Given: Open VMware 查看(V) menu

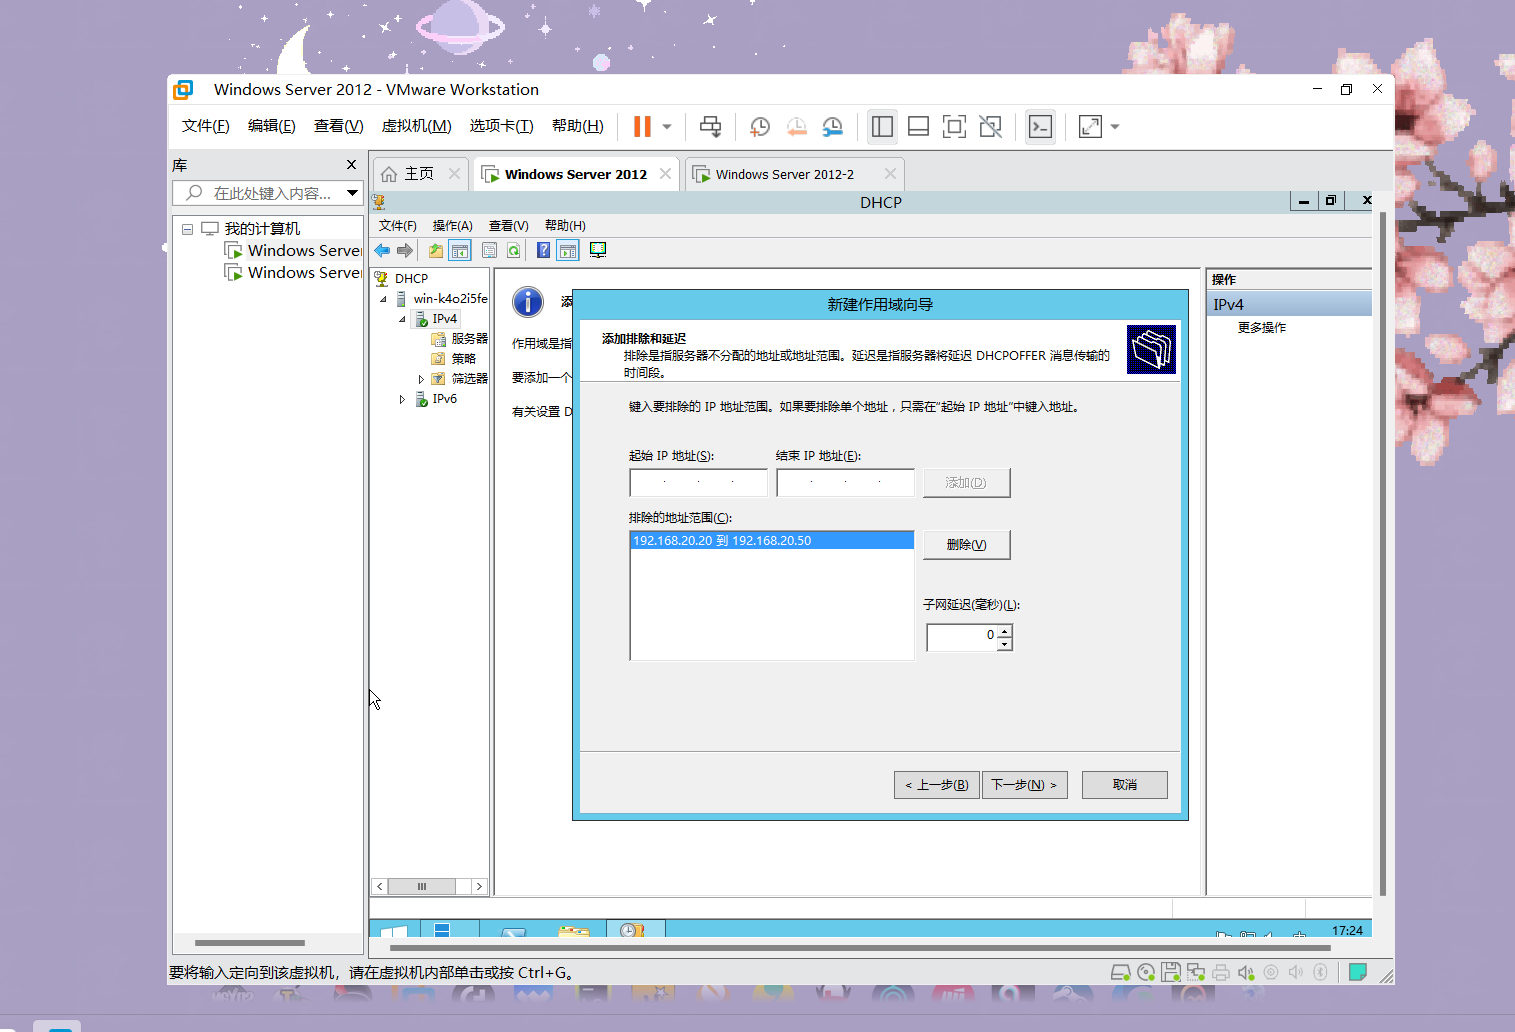Looking at the screenshot, I should coord(338,126).
